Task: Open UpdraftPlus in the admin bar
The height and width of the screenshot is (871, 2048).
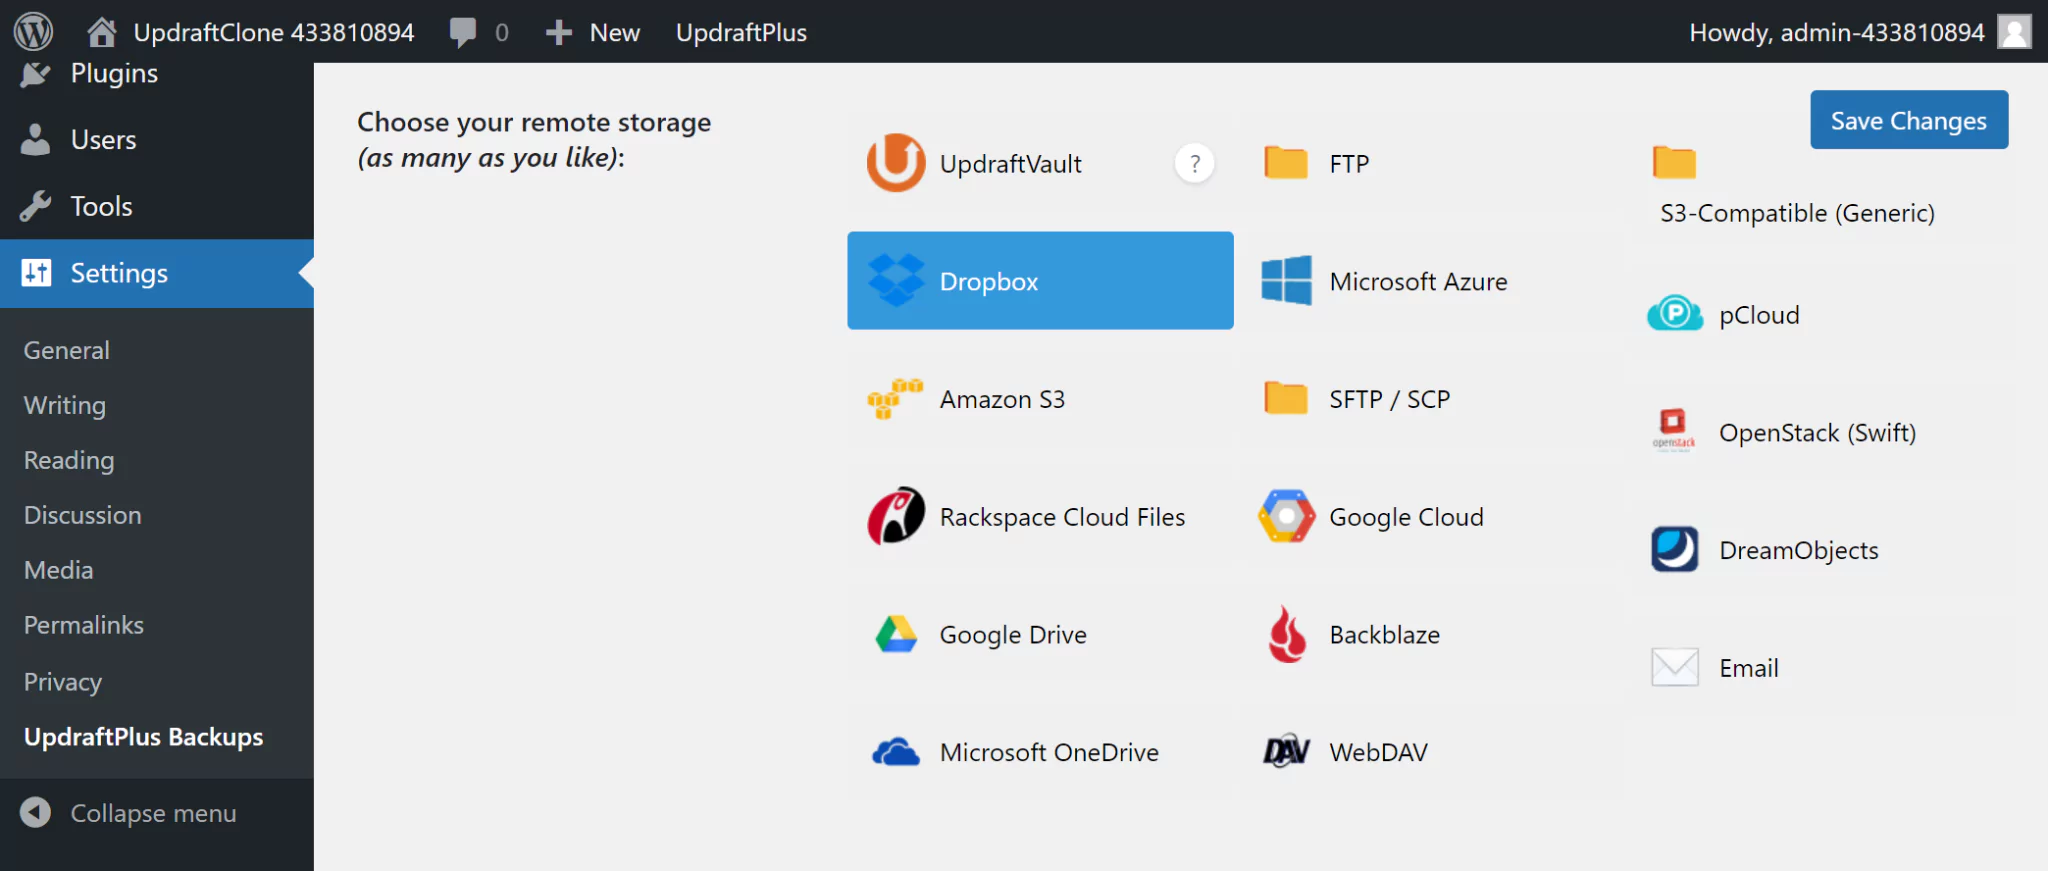Action: pyautogui.click(x=741, y=32)
